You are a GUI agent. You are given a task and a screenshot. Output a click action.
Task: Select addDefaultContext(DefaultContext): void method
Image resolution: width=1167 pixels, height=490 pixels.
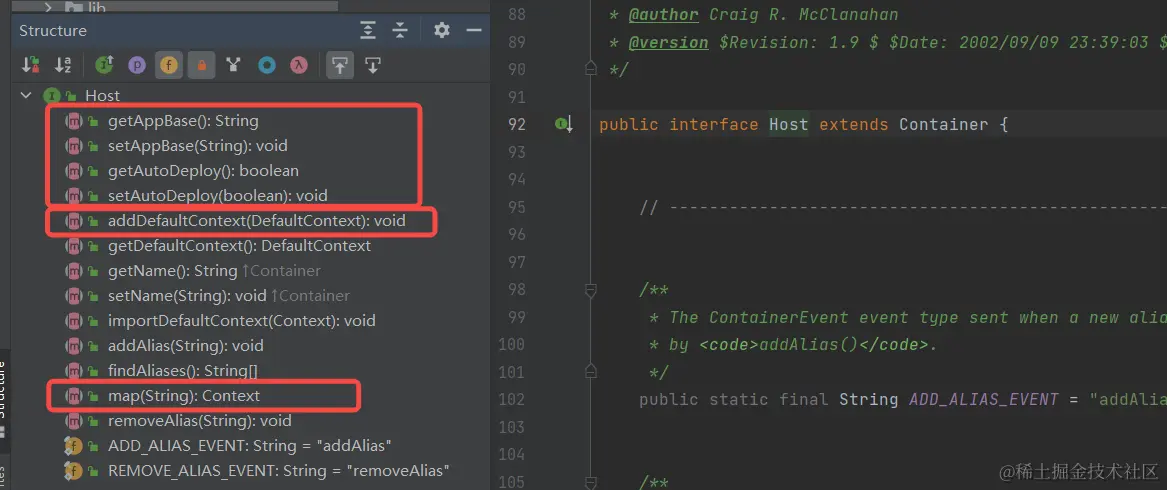(x=256, y=221)
